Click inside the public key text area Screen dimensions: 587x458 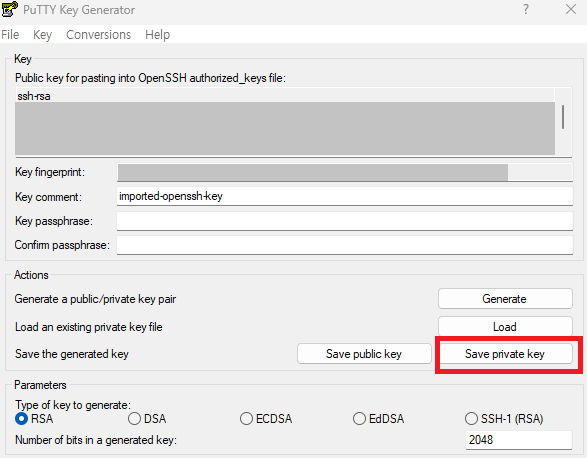pos(285,121)
